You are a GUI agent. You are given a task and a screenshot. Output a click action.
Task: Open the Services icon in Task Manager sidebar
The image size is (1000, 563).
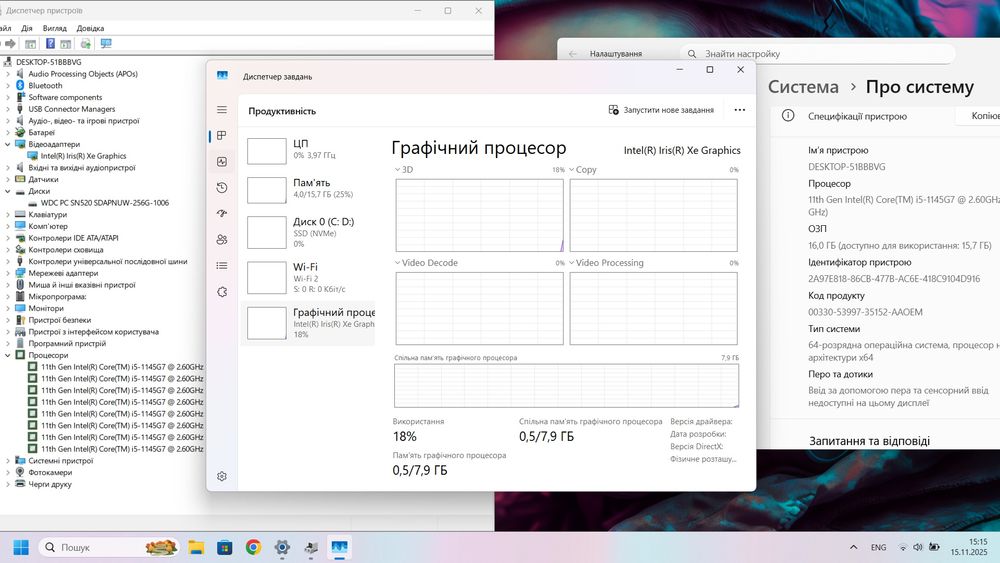222,292
